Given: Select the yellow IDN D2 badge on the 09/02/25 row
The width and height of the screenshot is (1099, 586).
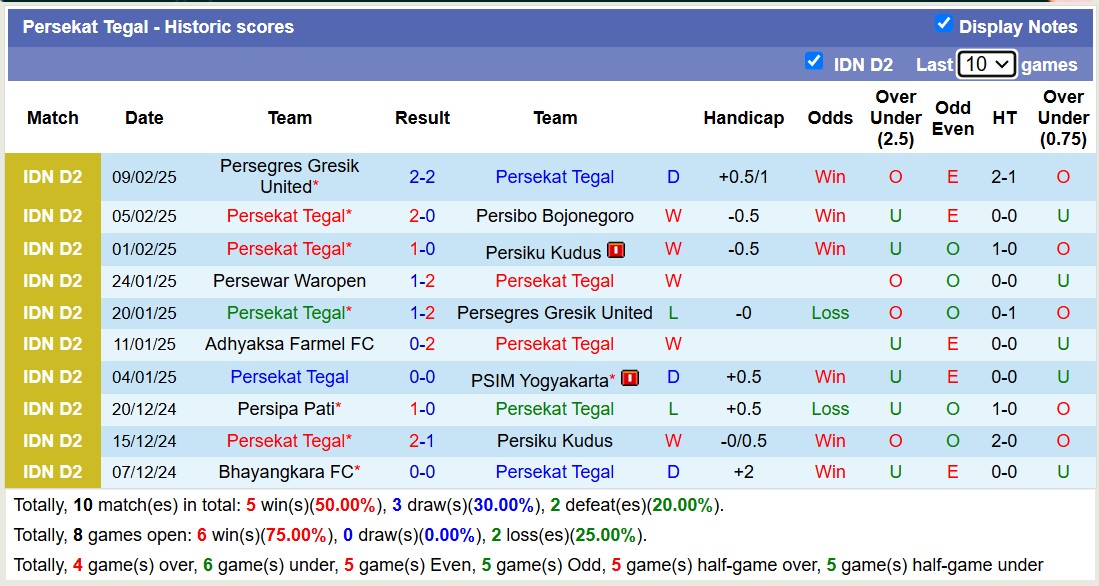Looking at the screenshot, I should pos(52,176).
